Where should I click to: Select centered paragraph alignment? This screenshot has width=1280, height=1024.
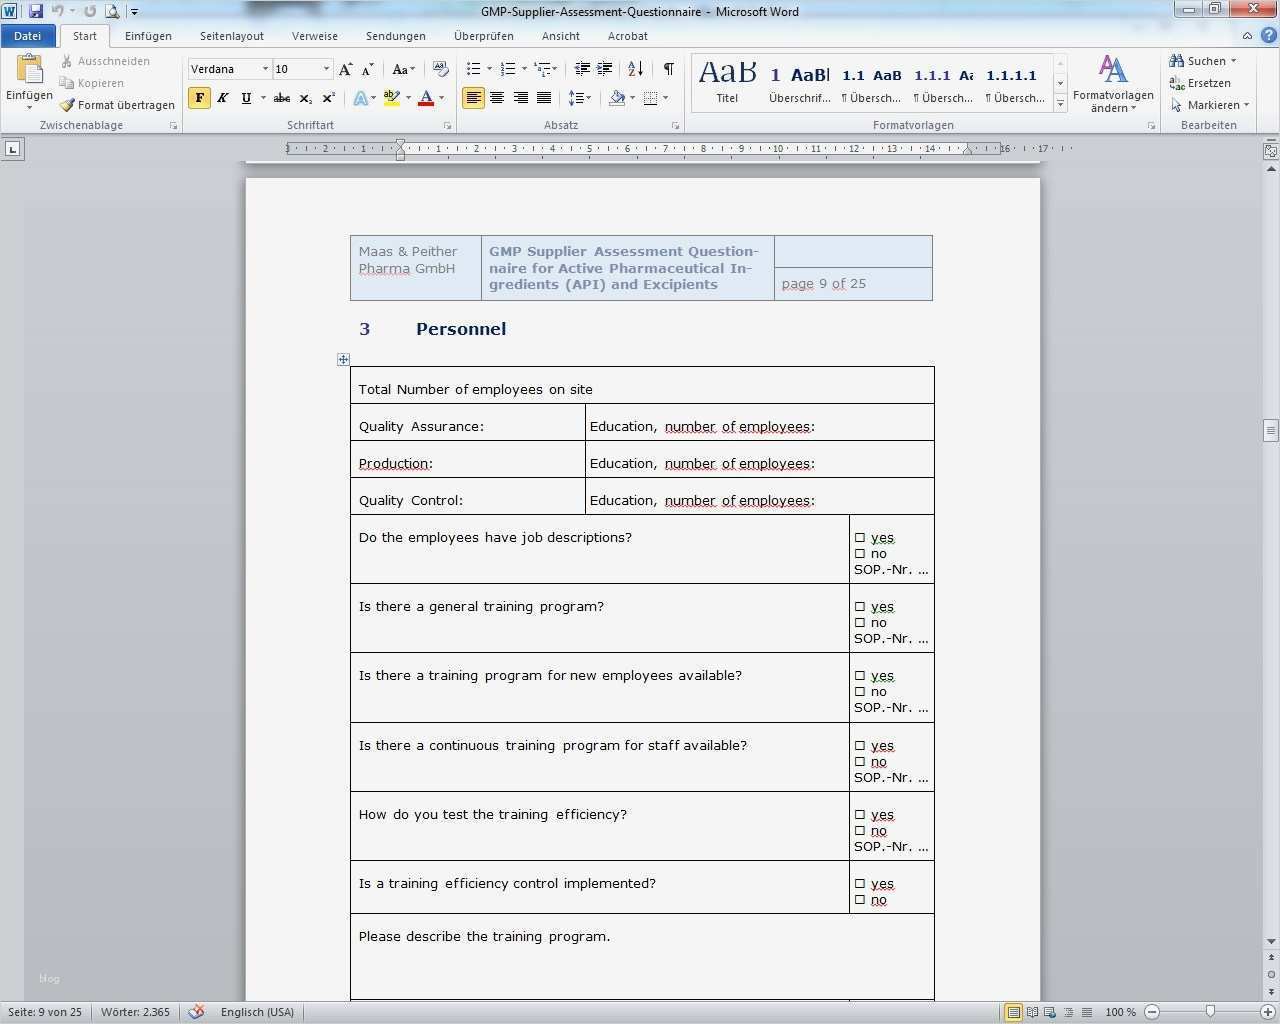[x=497, y=98]
